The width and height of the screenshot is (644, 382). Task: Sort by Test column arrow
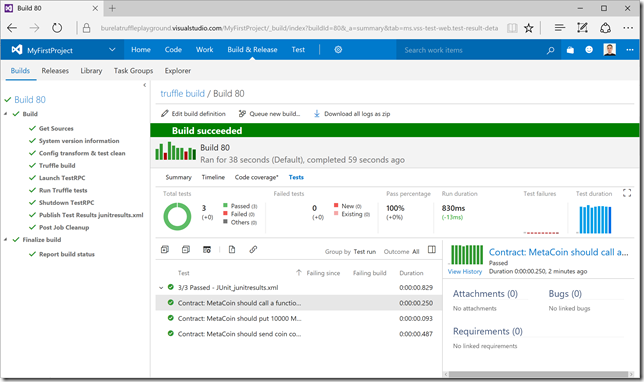[x=299, y=272]
